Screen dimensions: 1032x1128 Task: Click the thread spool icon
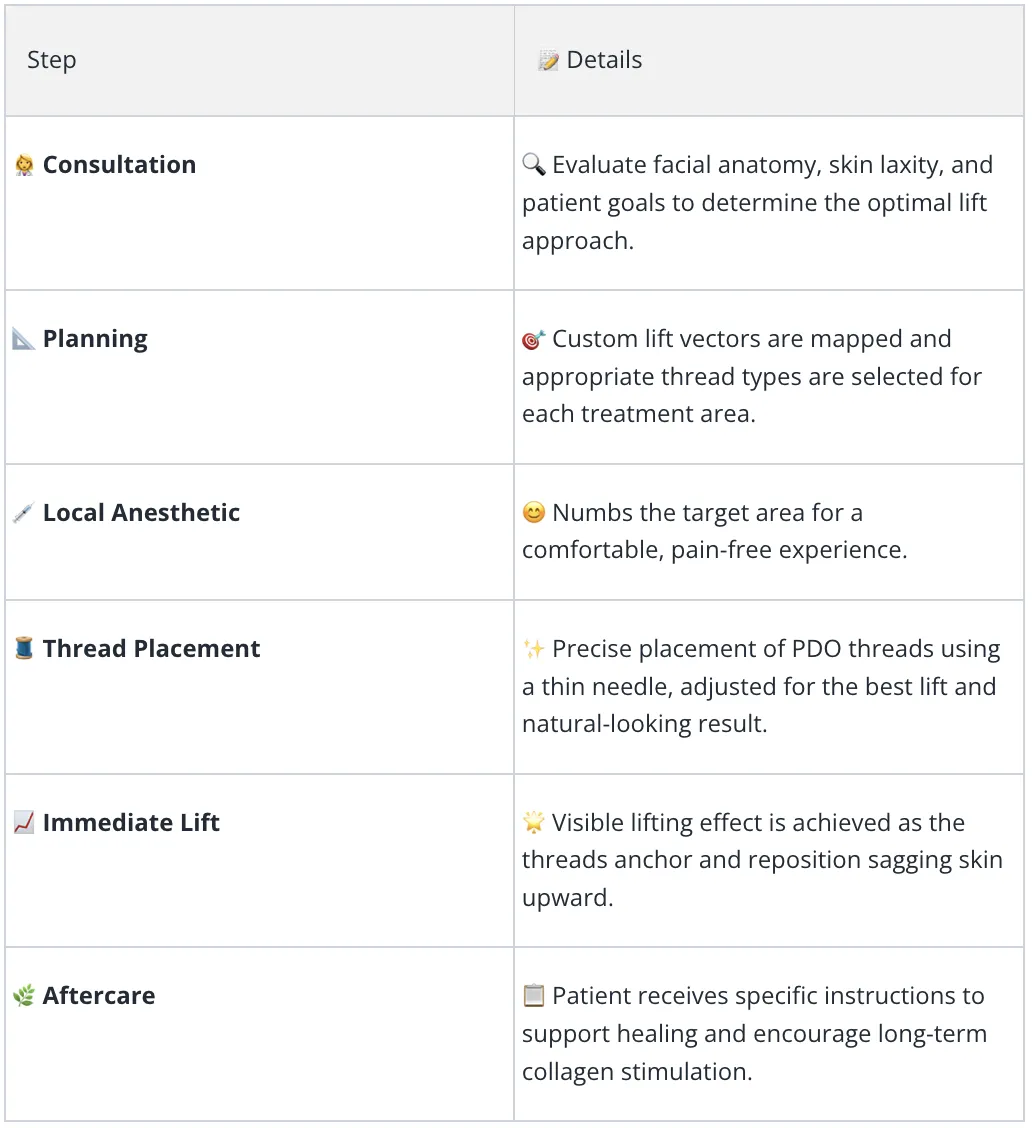click(x=24, y=648)
